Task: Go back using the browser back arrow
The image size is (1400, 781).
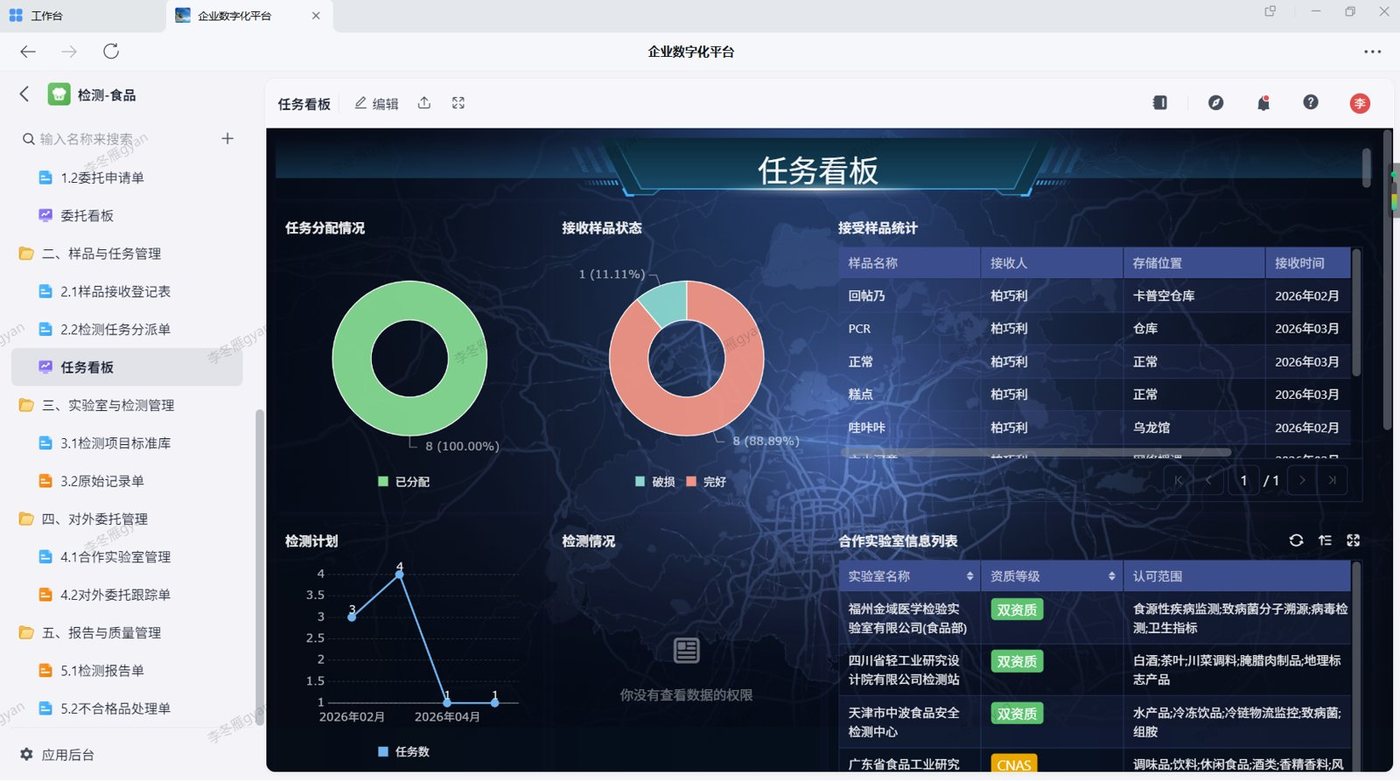Action: click(x=28, y=52)
